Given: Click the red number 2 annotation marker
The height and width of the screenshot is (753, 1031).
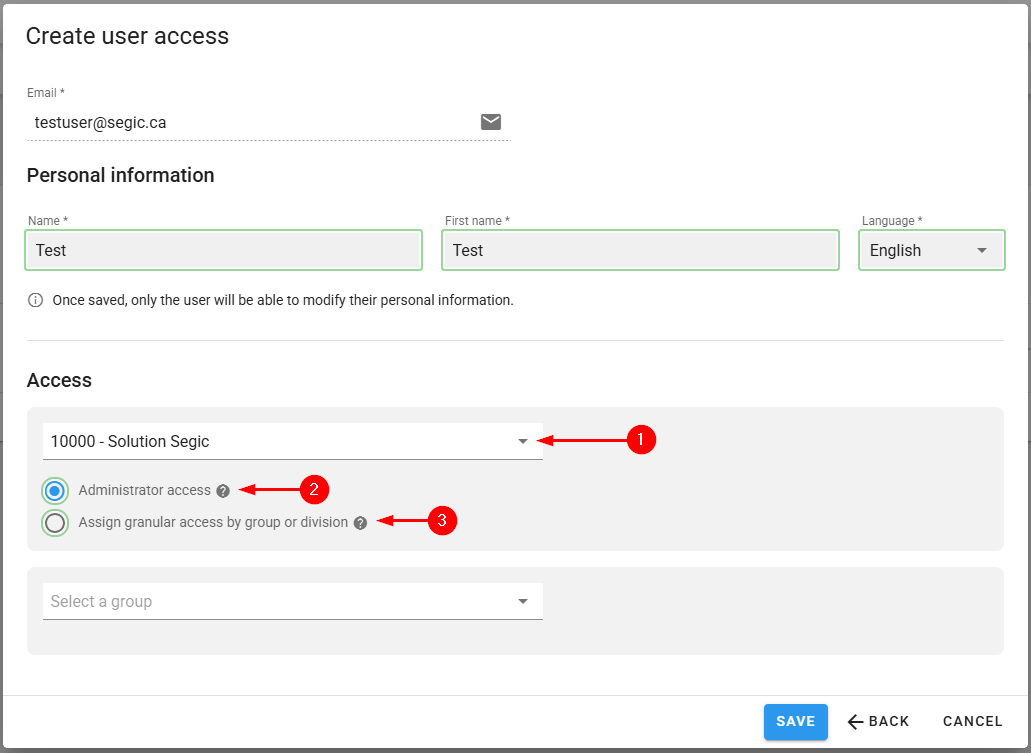Looking at the screenshot, I should point(314,489).
